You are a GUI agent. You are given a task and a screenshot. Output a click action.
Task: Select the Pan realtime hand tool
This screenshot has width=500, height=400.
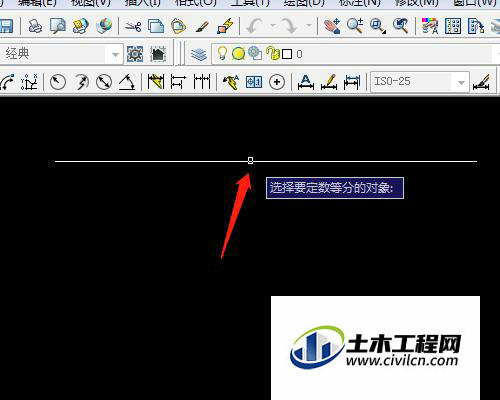coord(332,26)
